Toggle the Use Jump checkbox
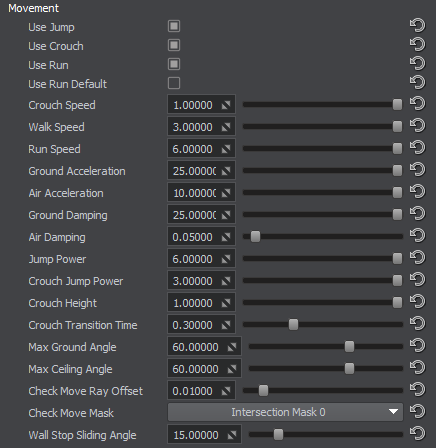Image resolution: width=436 pixels, height=448 pixels. pos(174,26)
